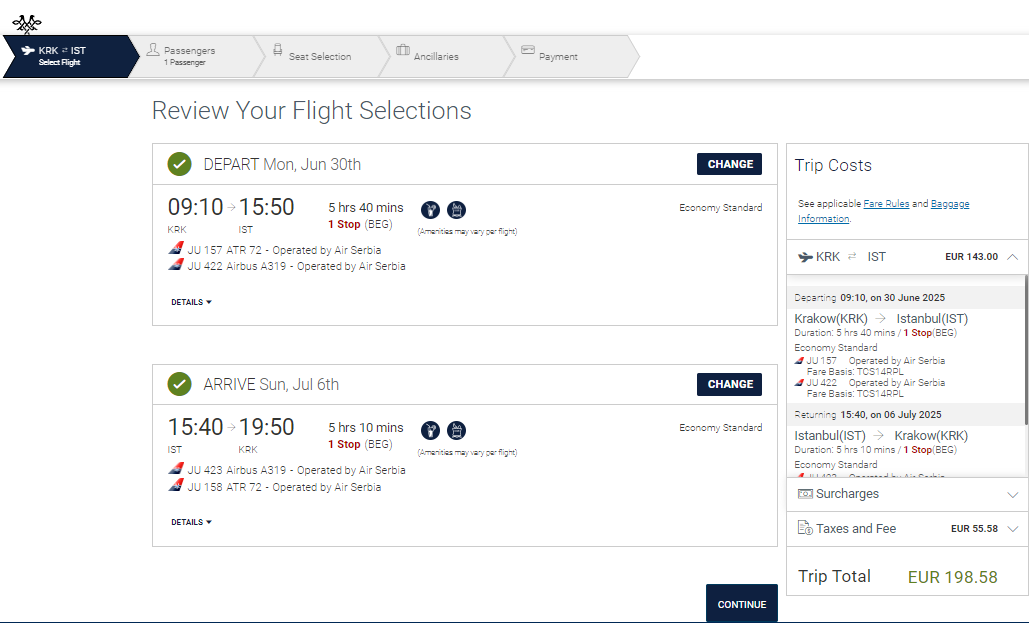Click the Taxes and Fee document icon
1029x623 pixels.
pos(805,528)
